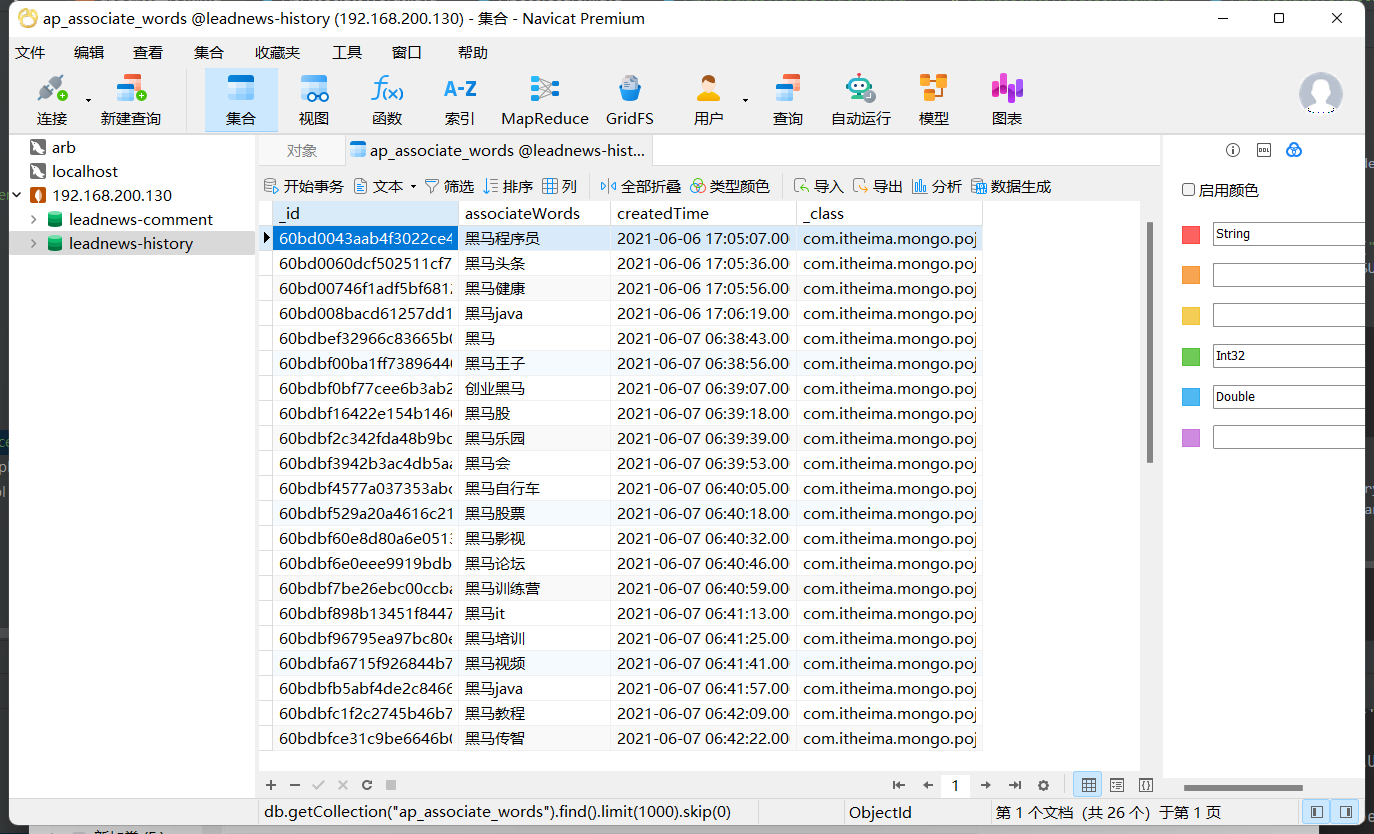Open the dropdown arrow next to 连接
1374x834 pixels.
[x=88, y=100]
